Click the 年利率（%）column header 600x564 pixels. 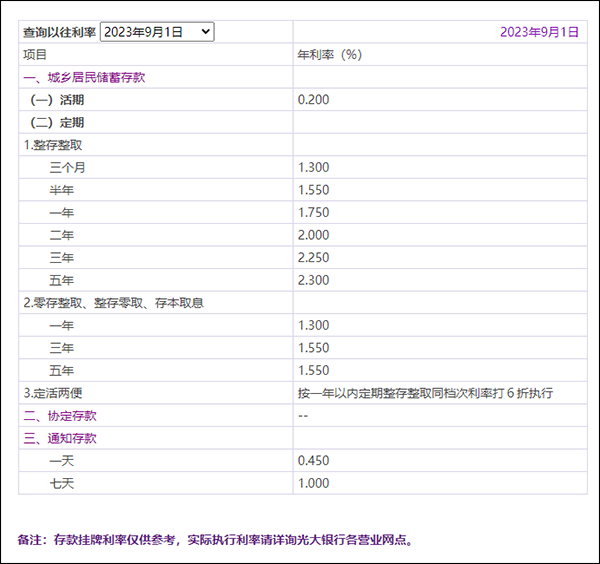click(x=330, y=54)
